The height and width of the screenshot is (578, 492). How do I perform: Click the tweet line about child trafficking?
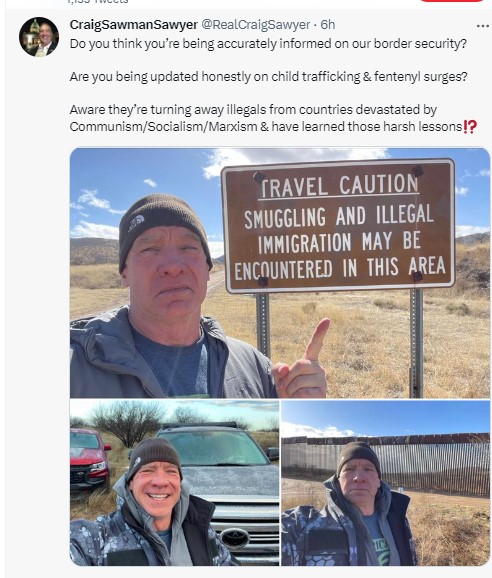(268, 77)
